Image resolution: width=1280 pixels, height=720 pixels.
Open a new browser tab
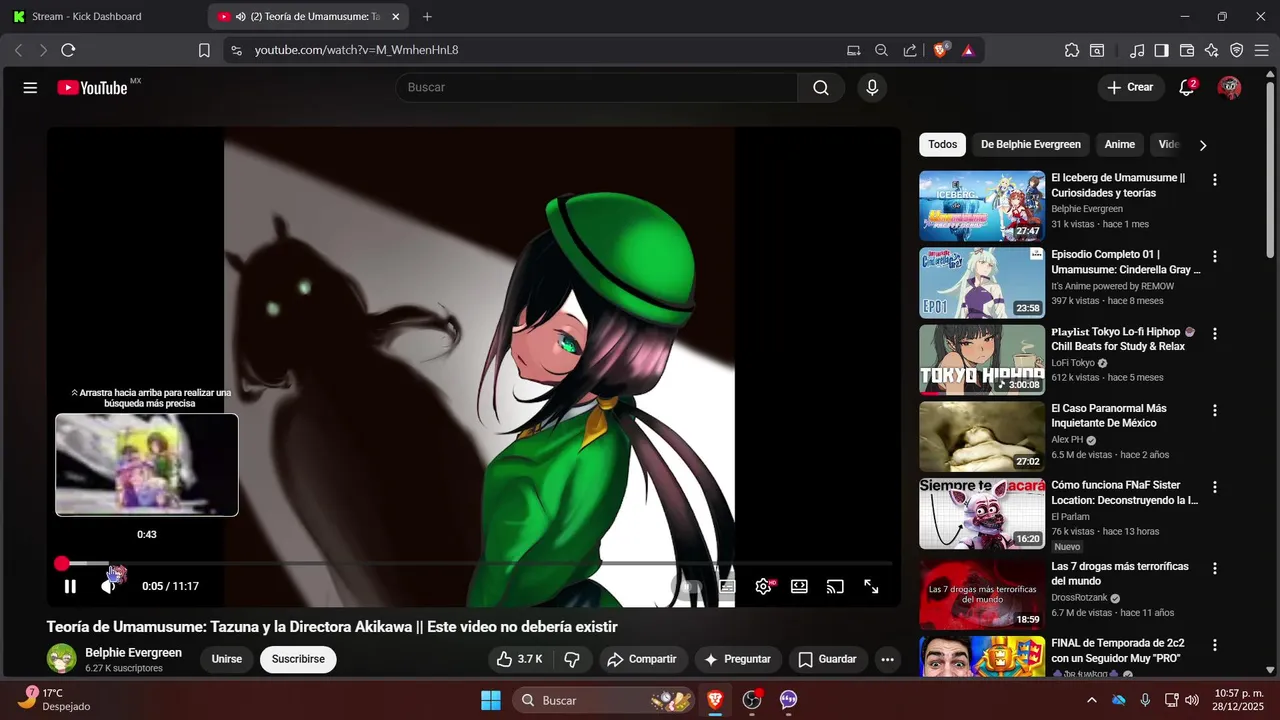(427, 17)
